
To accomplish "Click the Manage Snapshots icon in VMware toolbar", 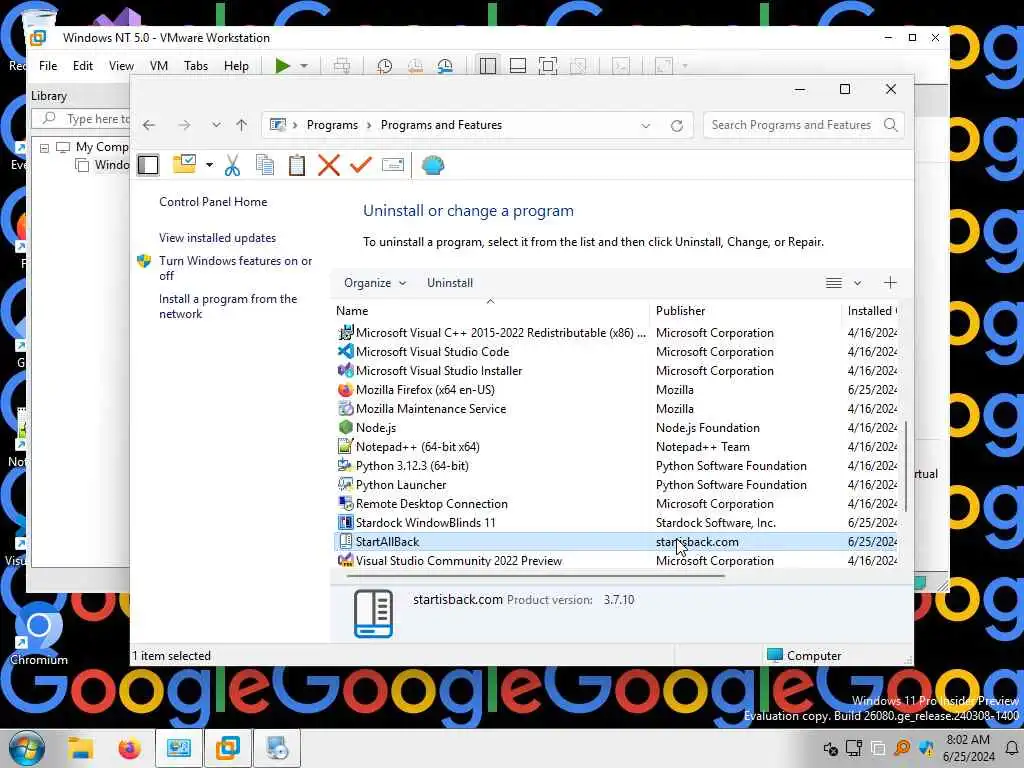I will click(x=445, y=66).
